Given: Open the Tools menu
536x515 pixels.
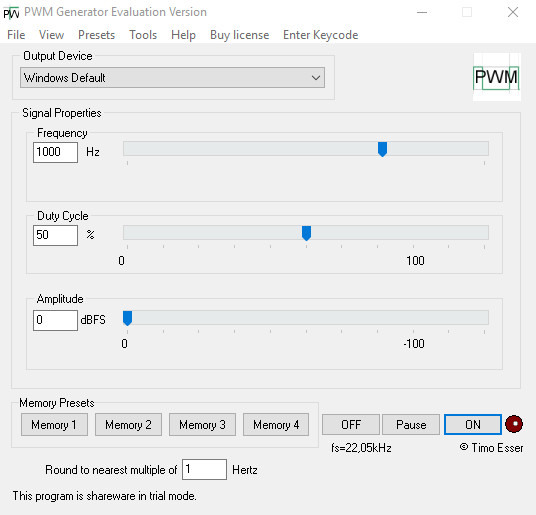Looking at the screenshot, I should [x=143, y=35].
